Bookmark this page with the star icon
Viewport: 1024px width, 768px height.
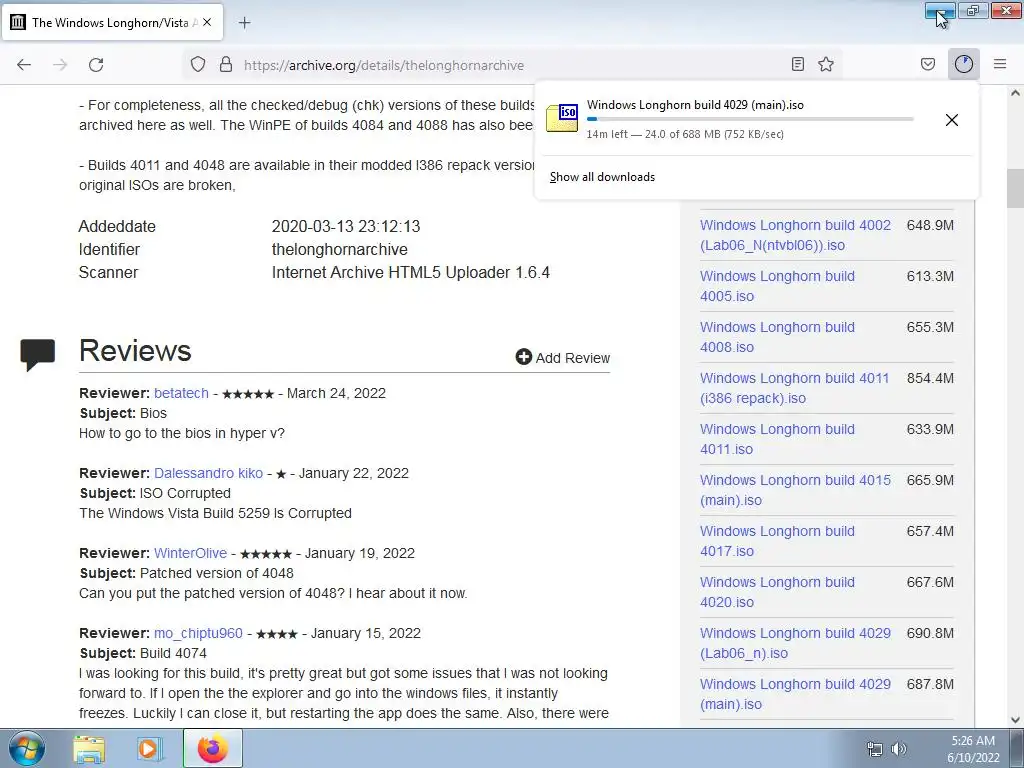(826, 64)
